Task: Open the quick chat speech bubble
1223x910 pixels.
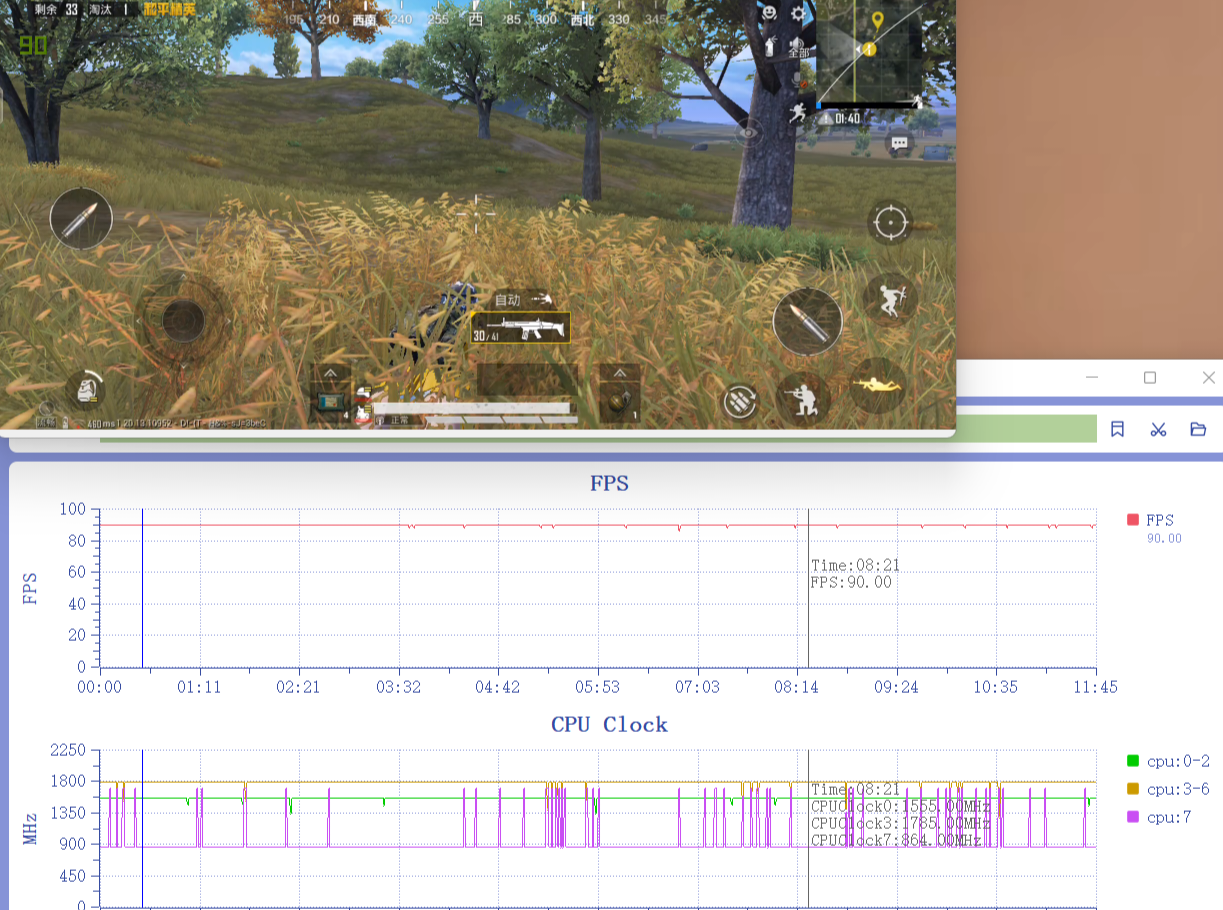Action: [x=899, y=144]
